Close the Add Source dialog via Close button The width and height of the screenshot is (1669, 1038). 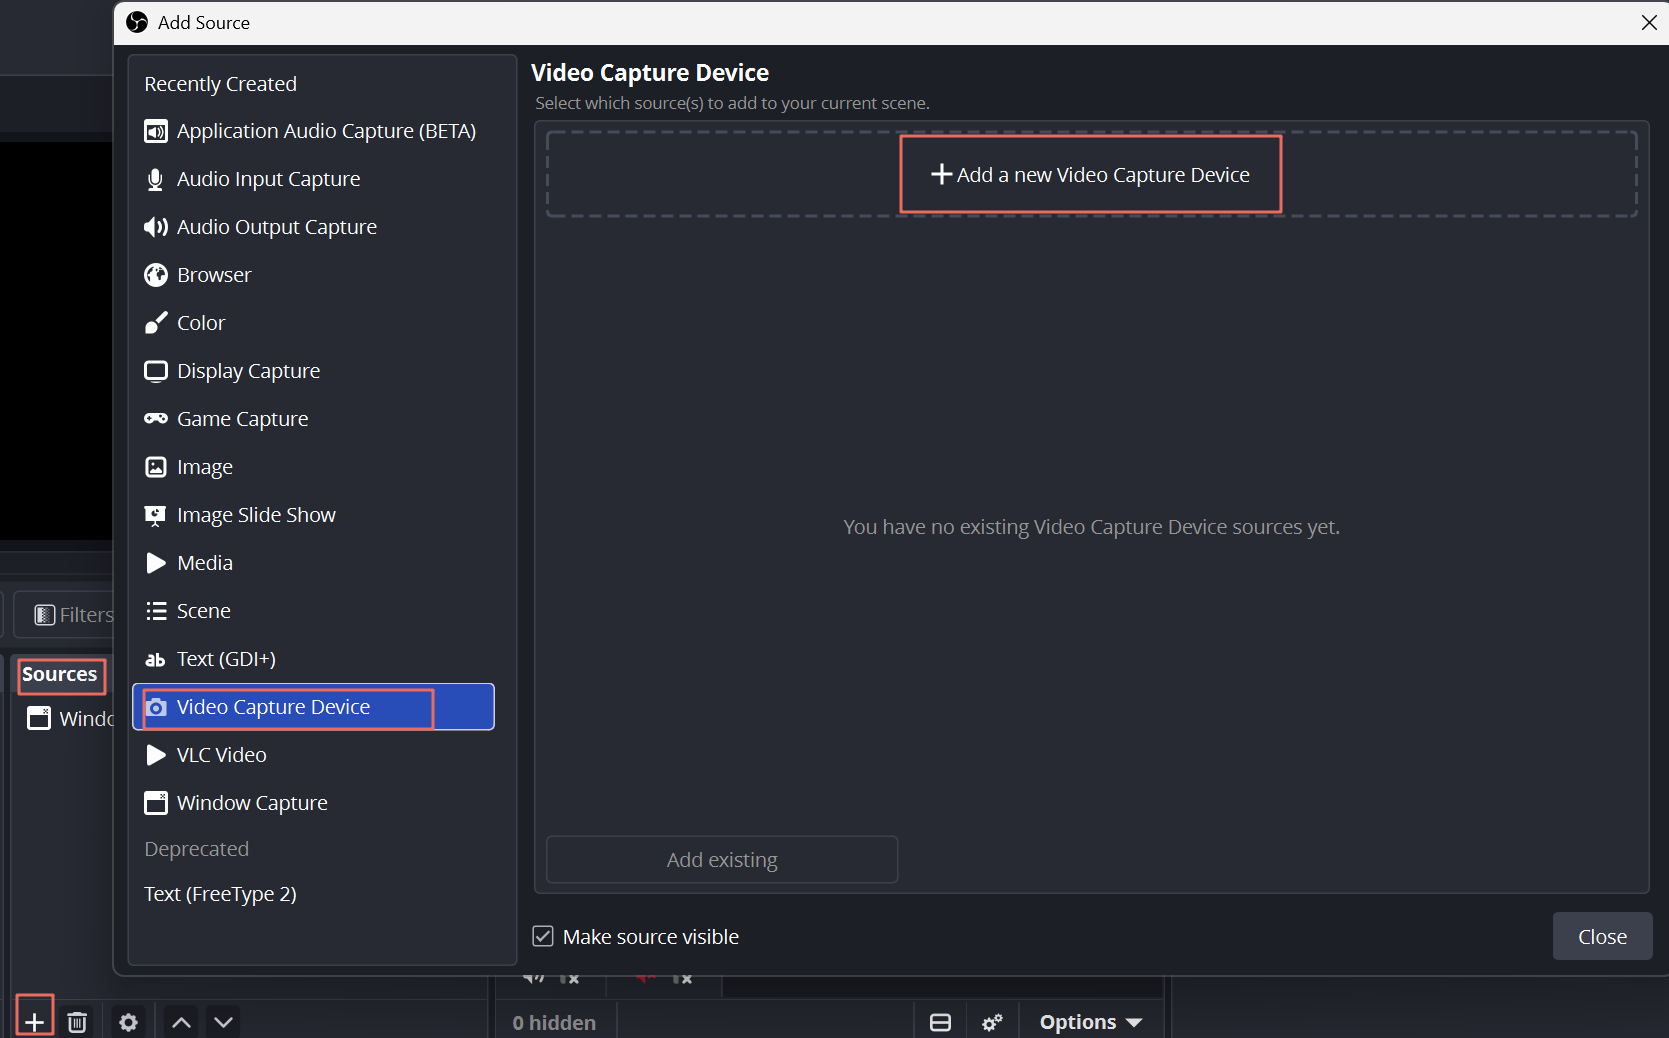tap(1602, 936)
